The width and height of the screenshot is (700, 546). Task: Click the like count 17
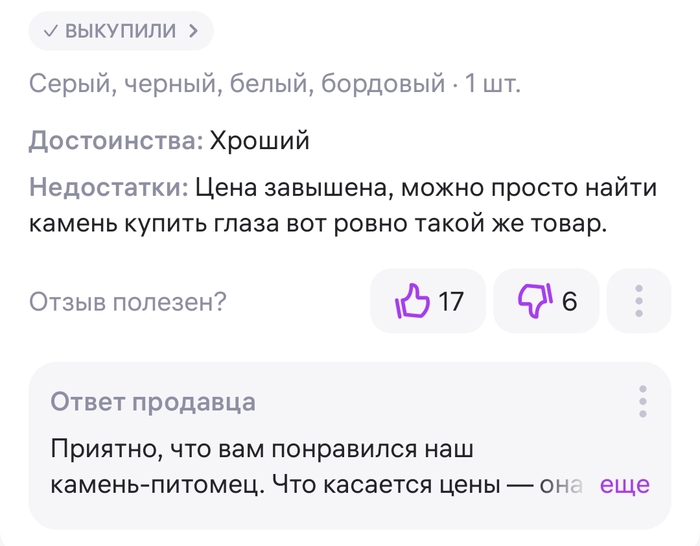click(x=451, y=301)
